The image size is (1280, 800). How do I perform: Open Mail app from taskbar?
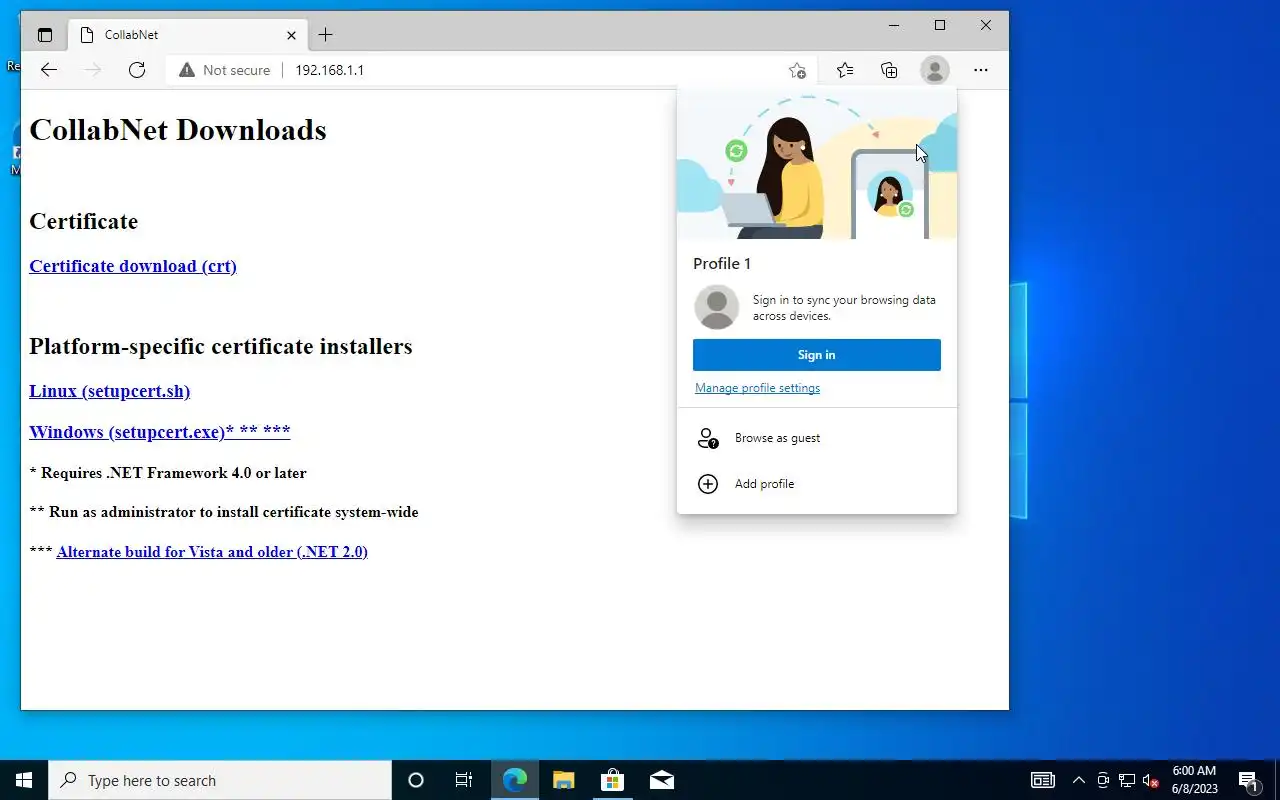[661, 780]
